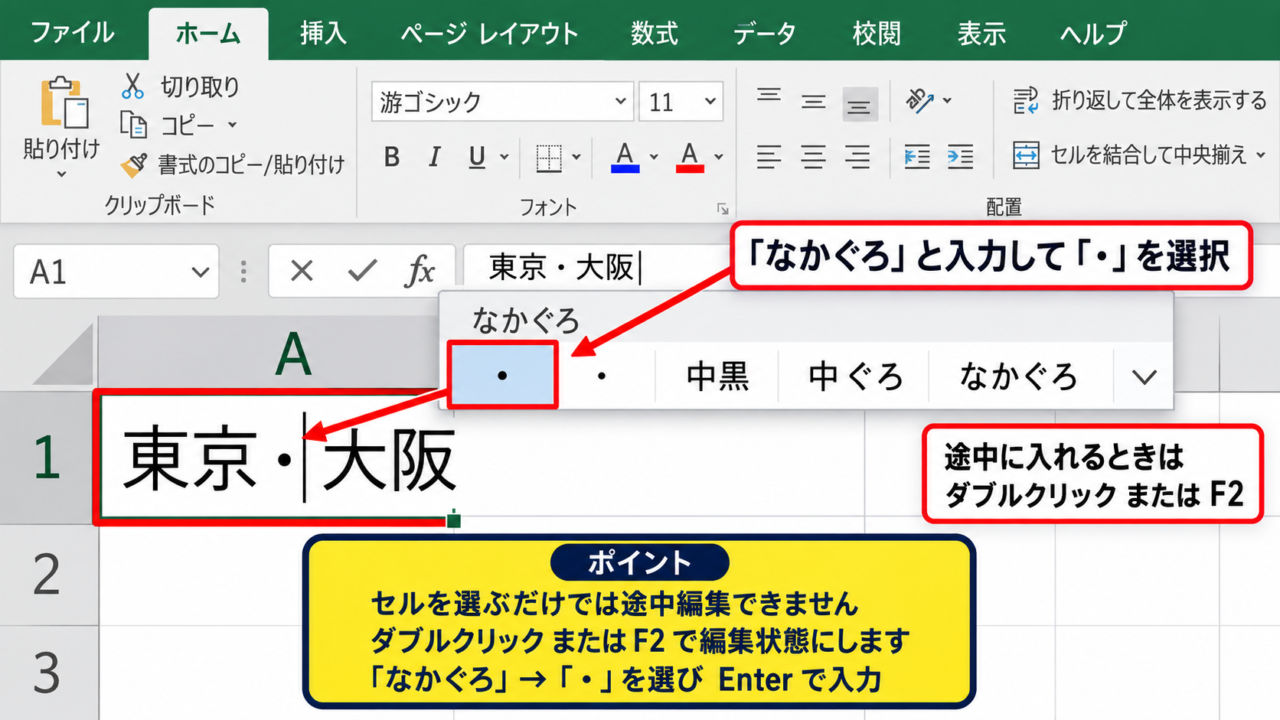Confirm the entry with the checkmark icon
The width and height of the screenshot is (1280, 720).
coord(361,270)
